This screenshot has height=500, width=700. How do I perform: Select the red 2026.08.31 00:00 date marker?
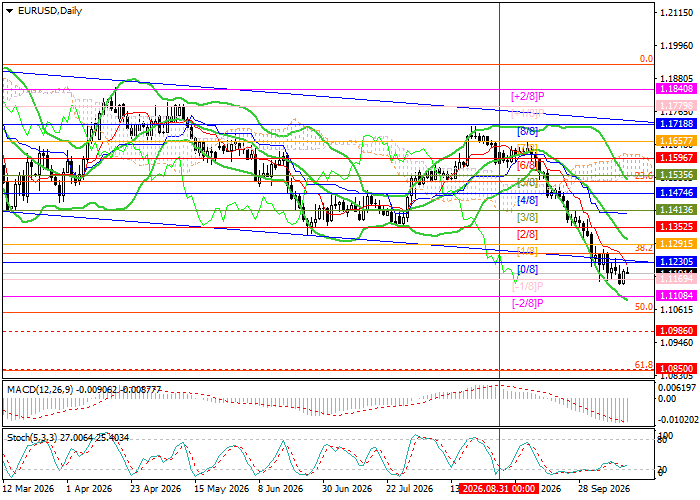499,489
